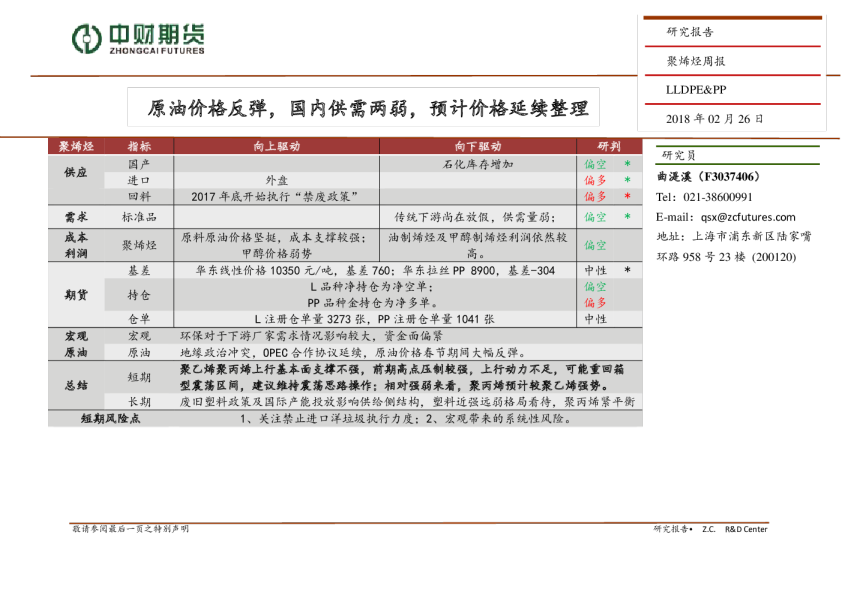Select the 研究报告 label in sidebar
Screen dimensions: 842x595
[690, 32]
